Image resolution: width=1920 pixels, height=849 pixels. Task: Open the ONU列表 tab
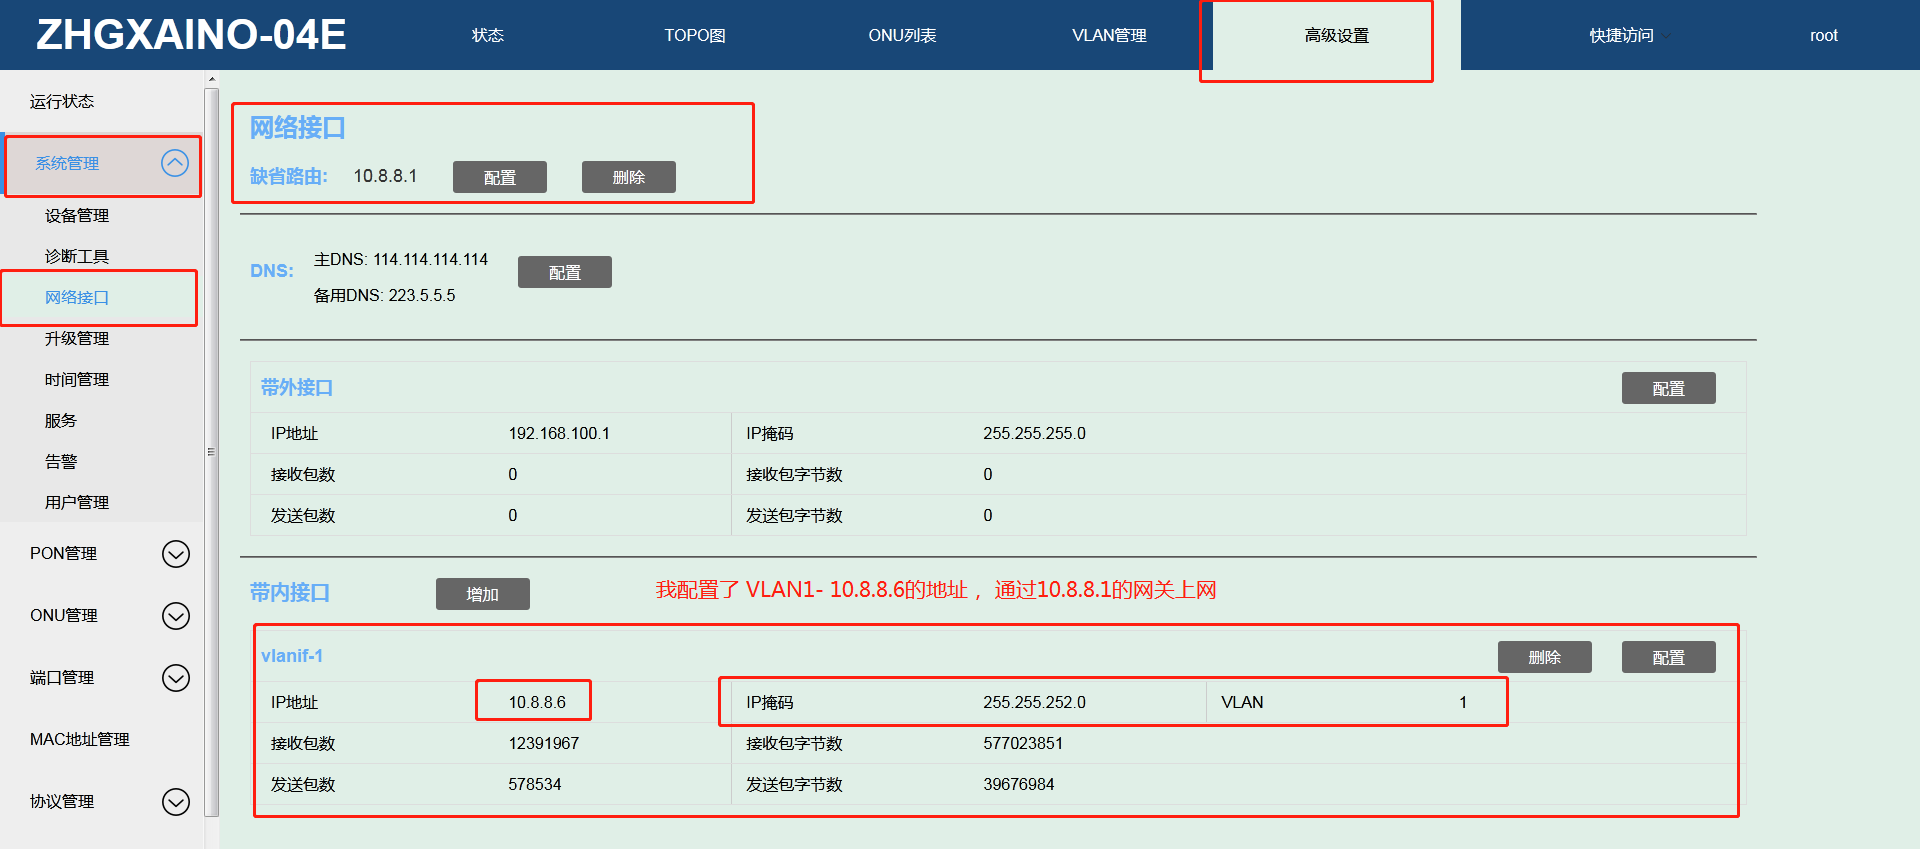(901, 36)
